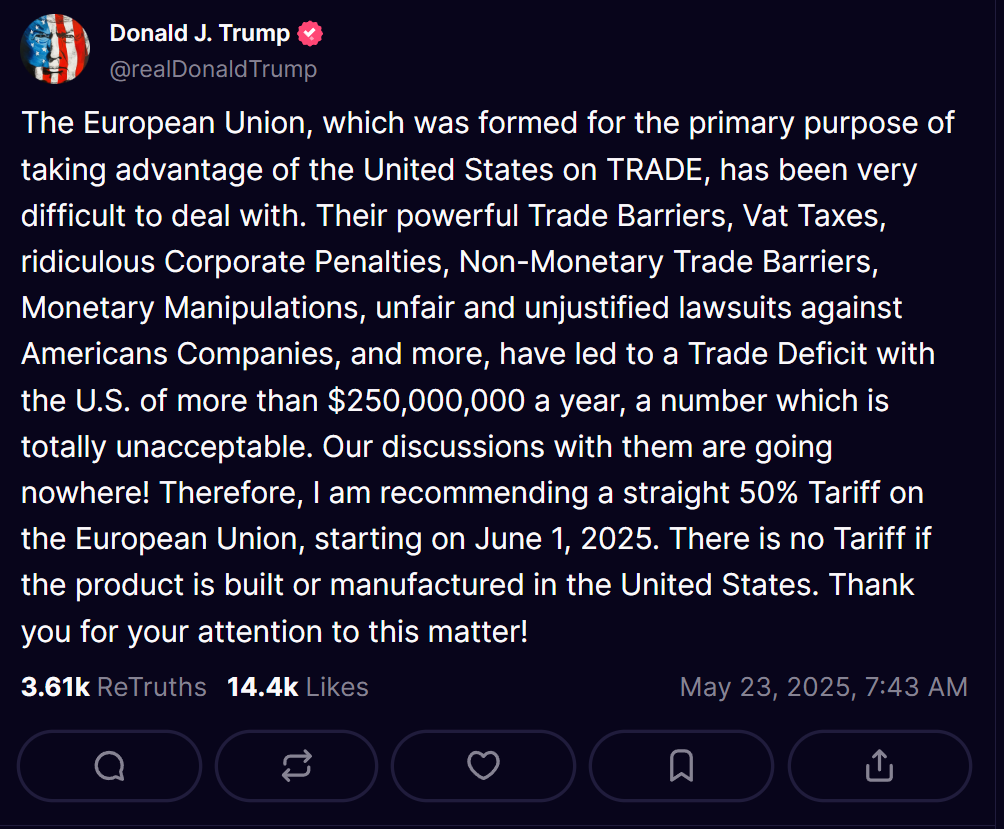Screen dimensions: 1004x829
Task: Click the "June 1, 2025" text in post
Action: coord(567,539)
